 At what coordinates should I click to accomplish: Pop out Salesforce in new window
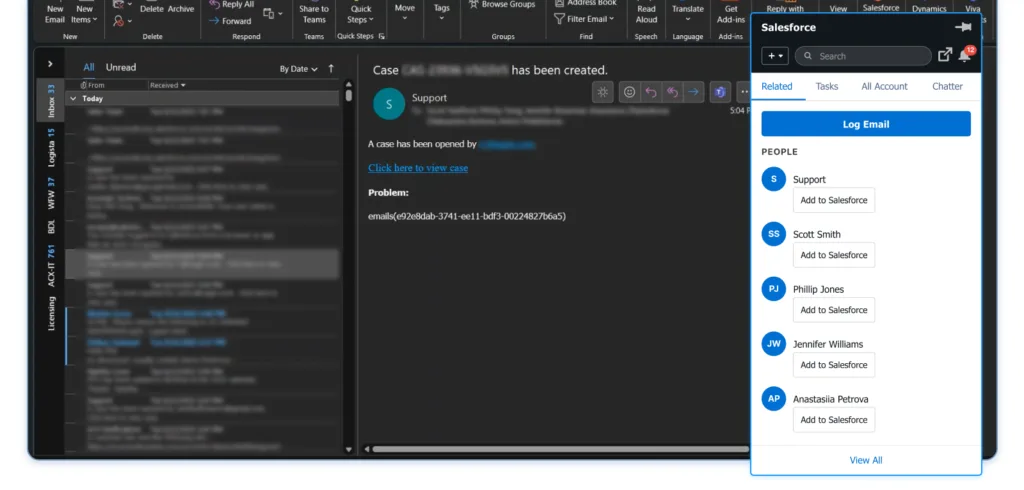pyautogui.click(x=944, y=56)
